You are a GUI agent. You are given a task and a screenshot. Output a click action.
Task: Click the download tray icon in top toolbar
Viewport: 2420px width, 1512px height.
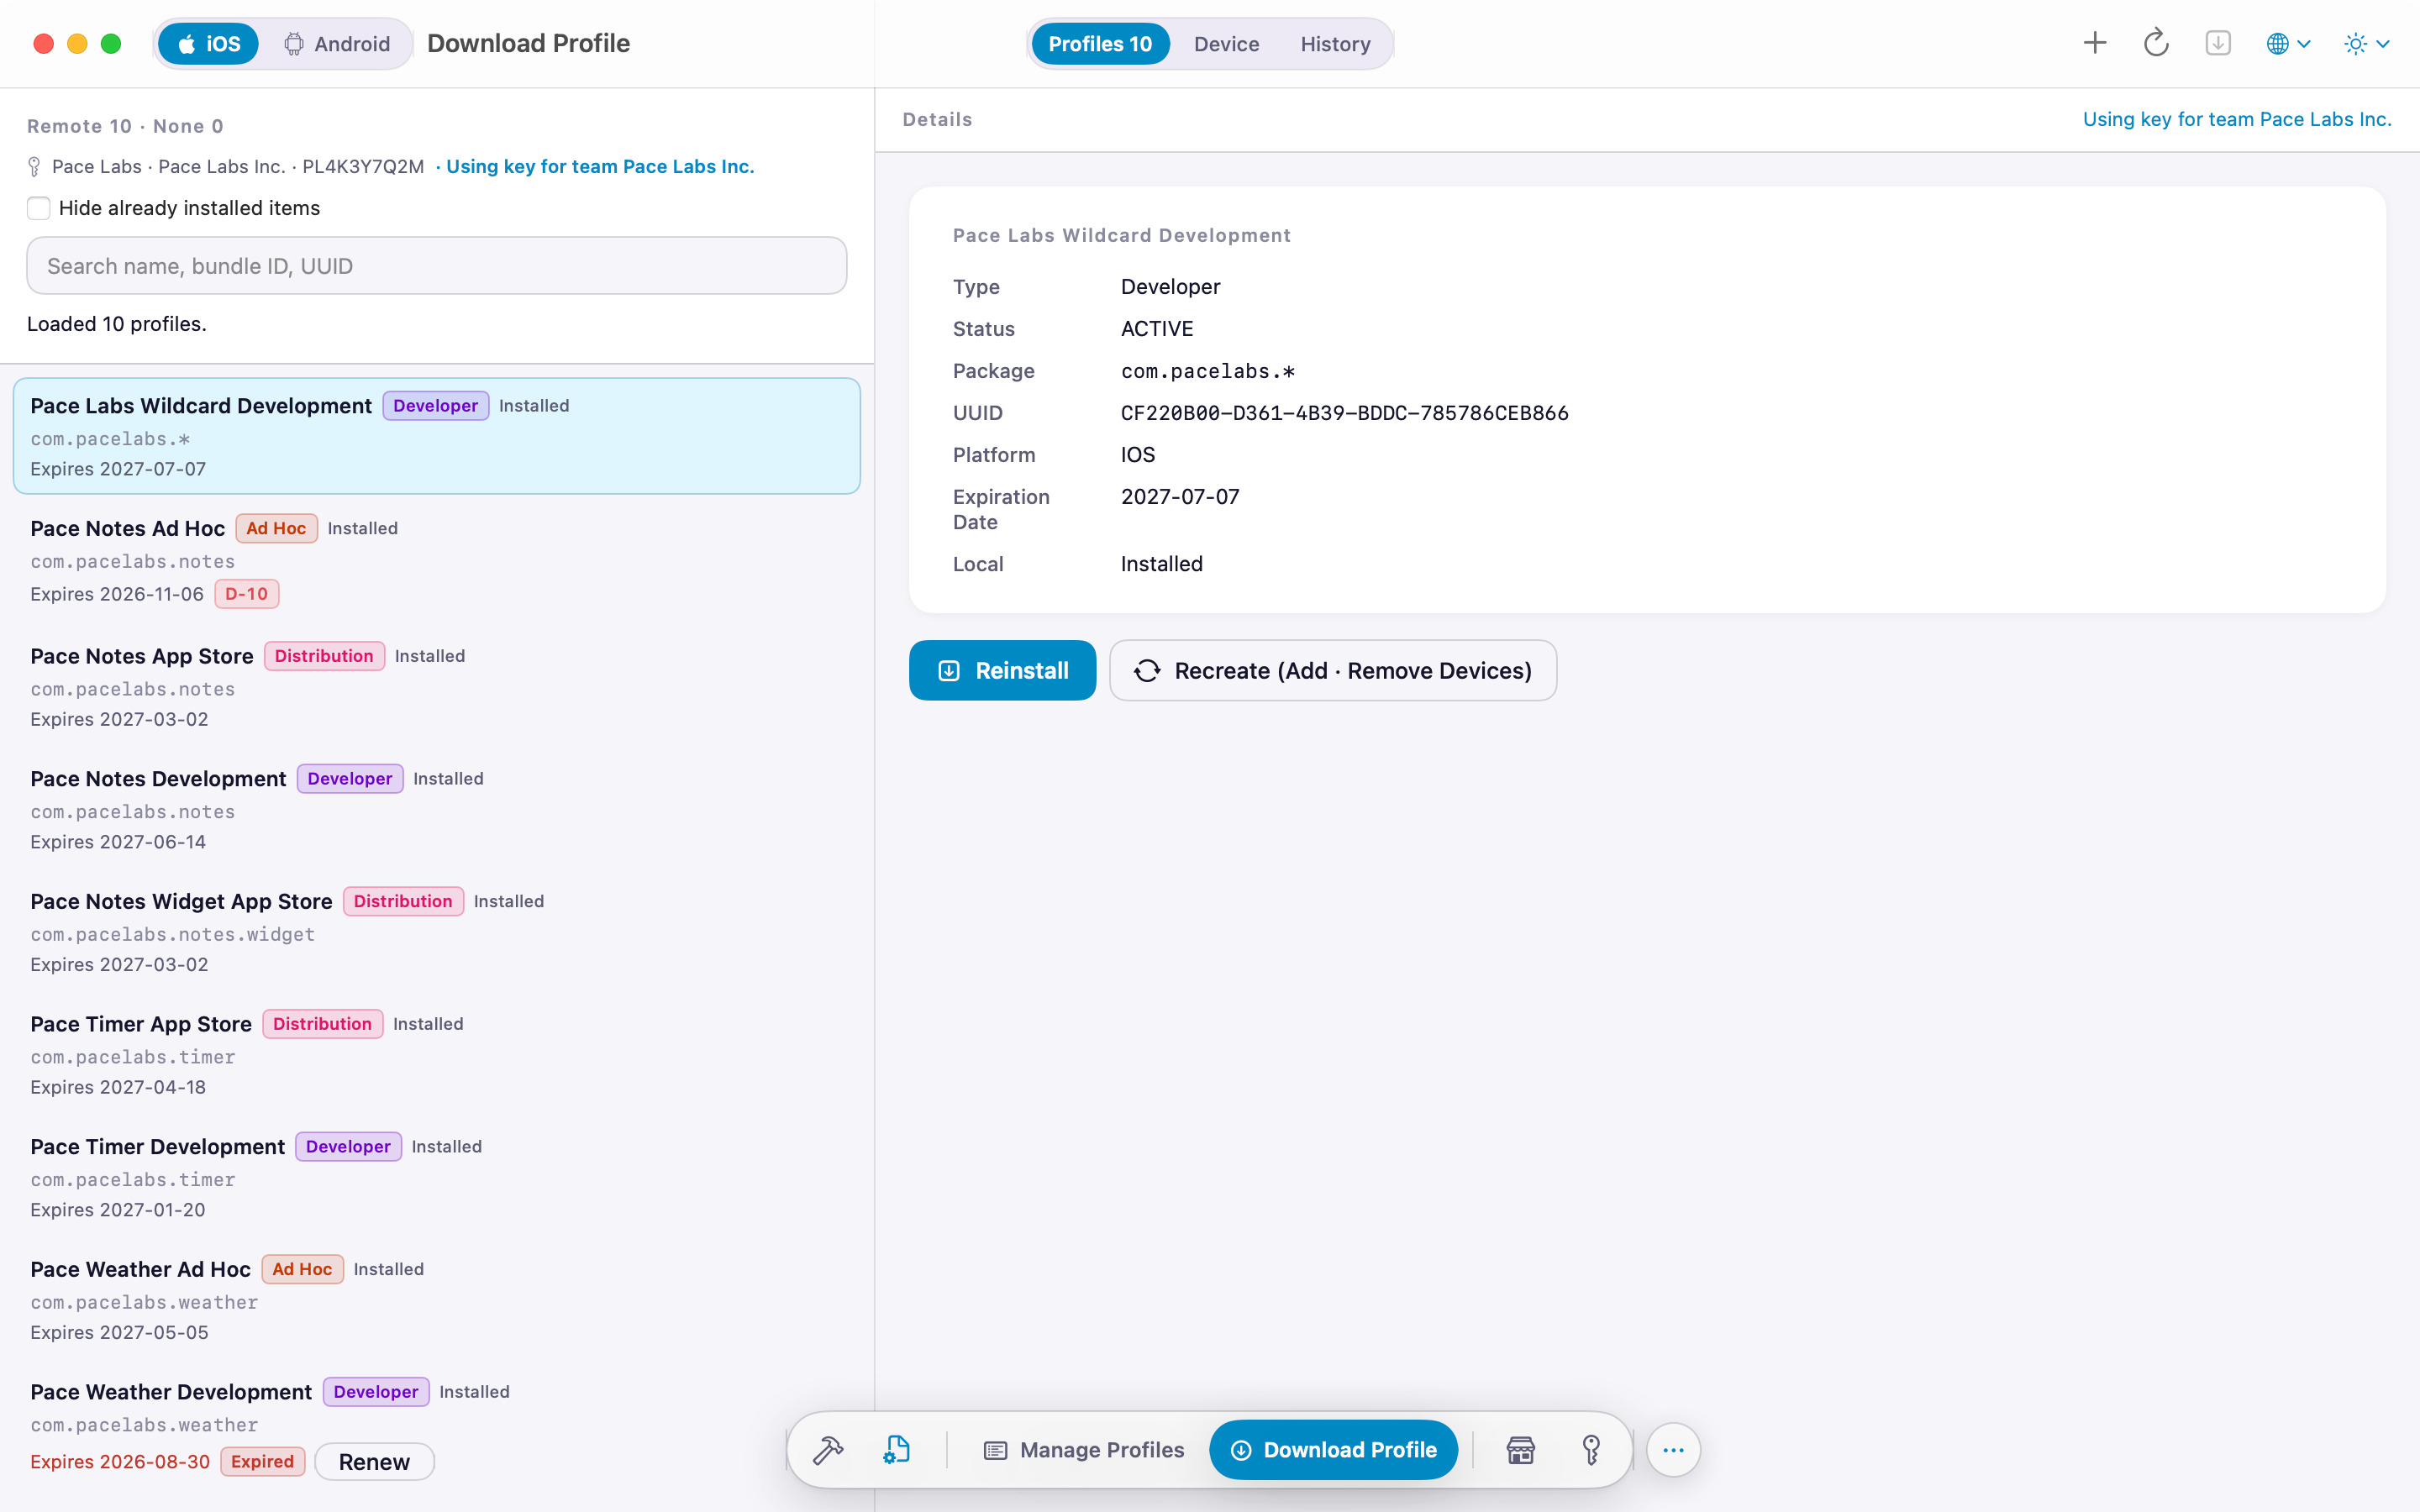[x=2218, y=43]
